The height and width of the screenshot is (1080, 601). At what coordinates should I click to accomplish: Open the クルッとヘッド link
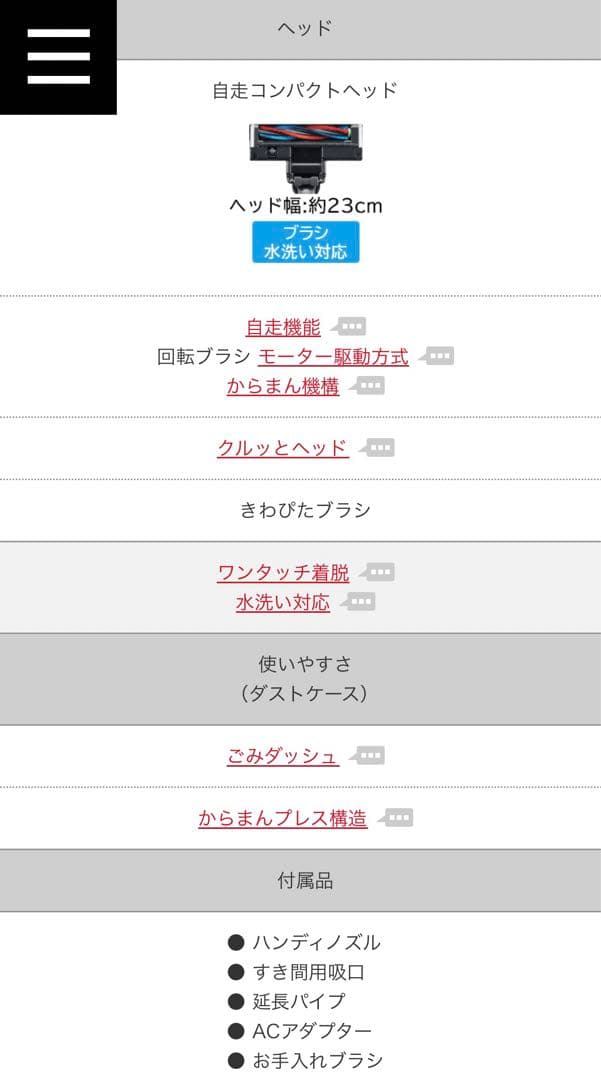tap(283, 449)
